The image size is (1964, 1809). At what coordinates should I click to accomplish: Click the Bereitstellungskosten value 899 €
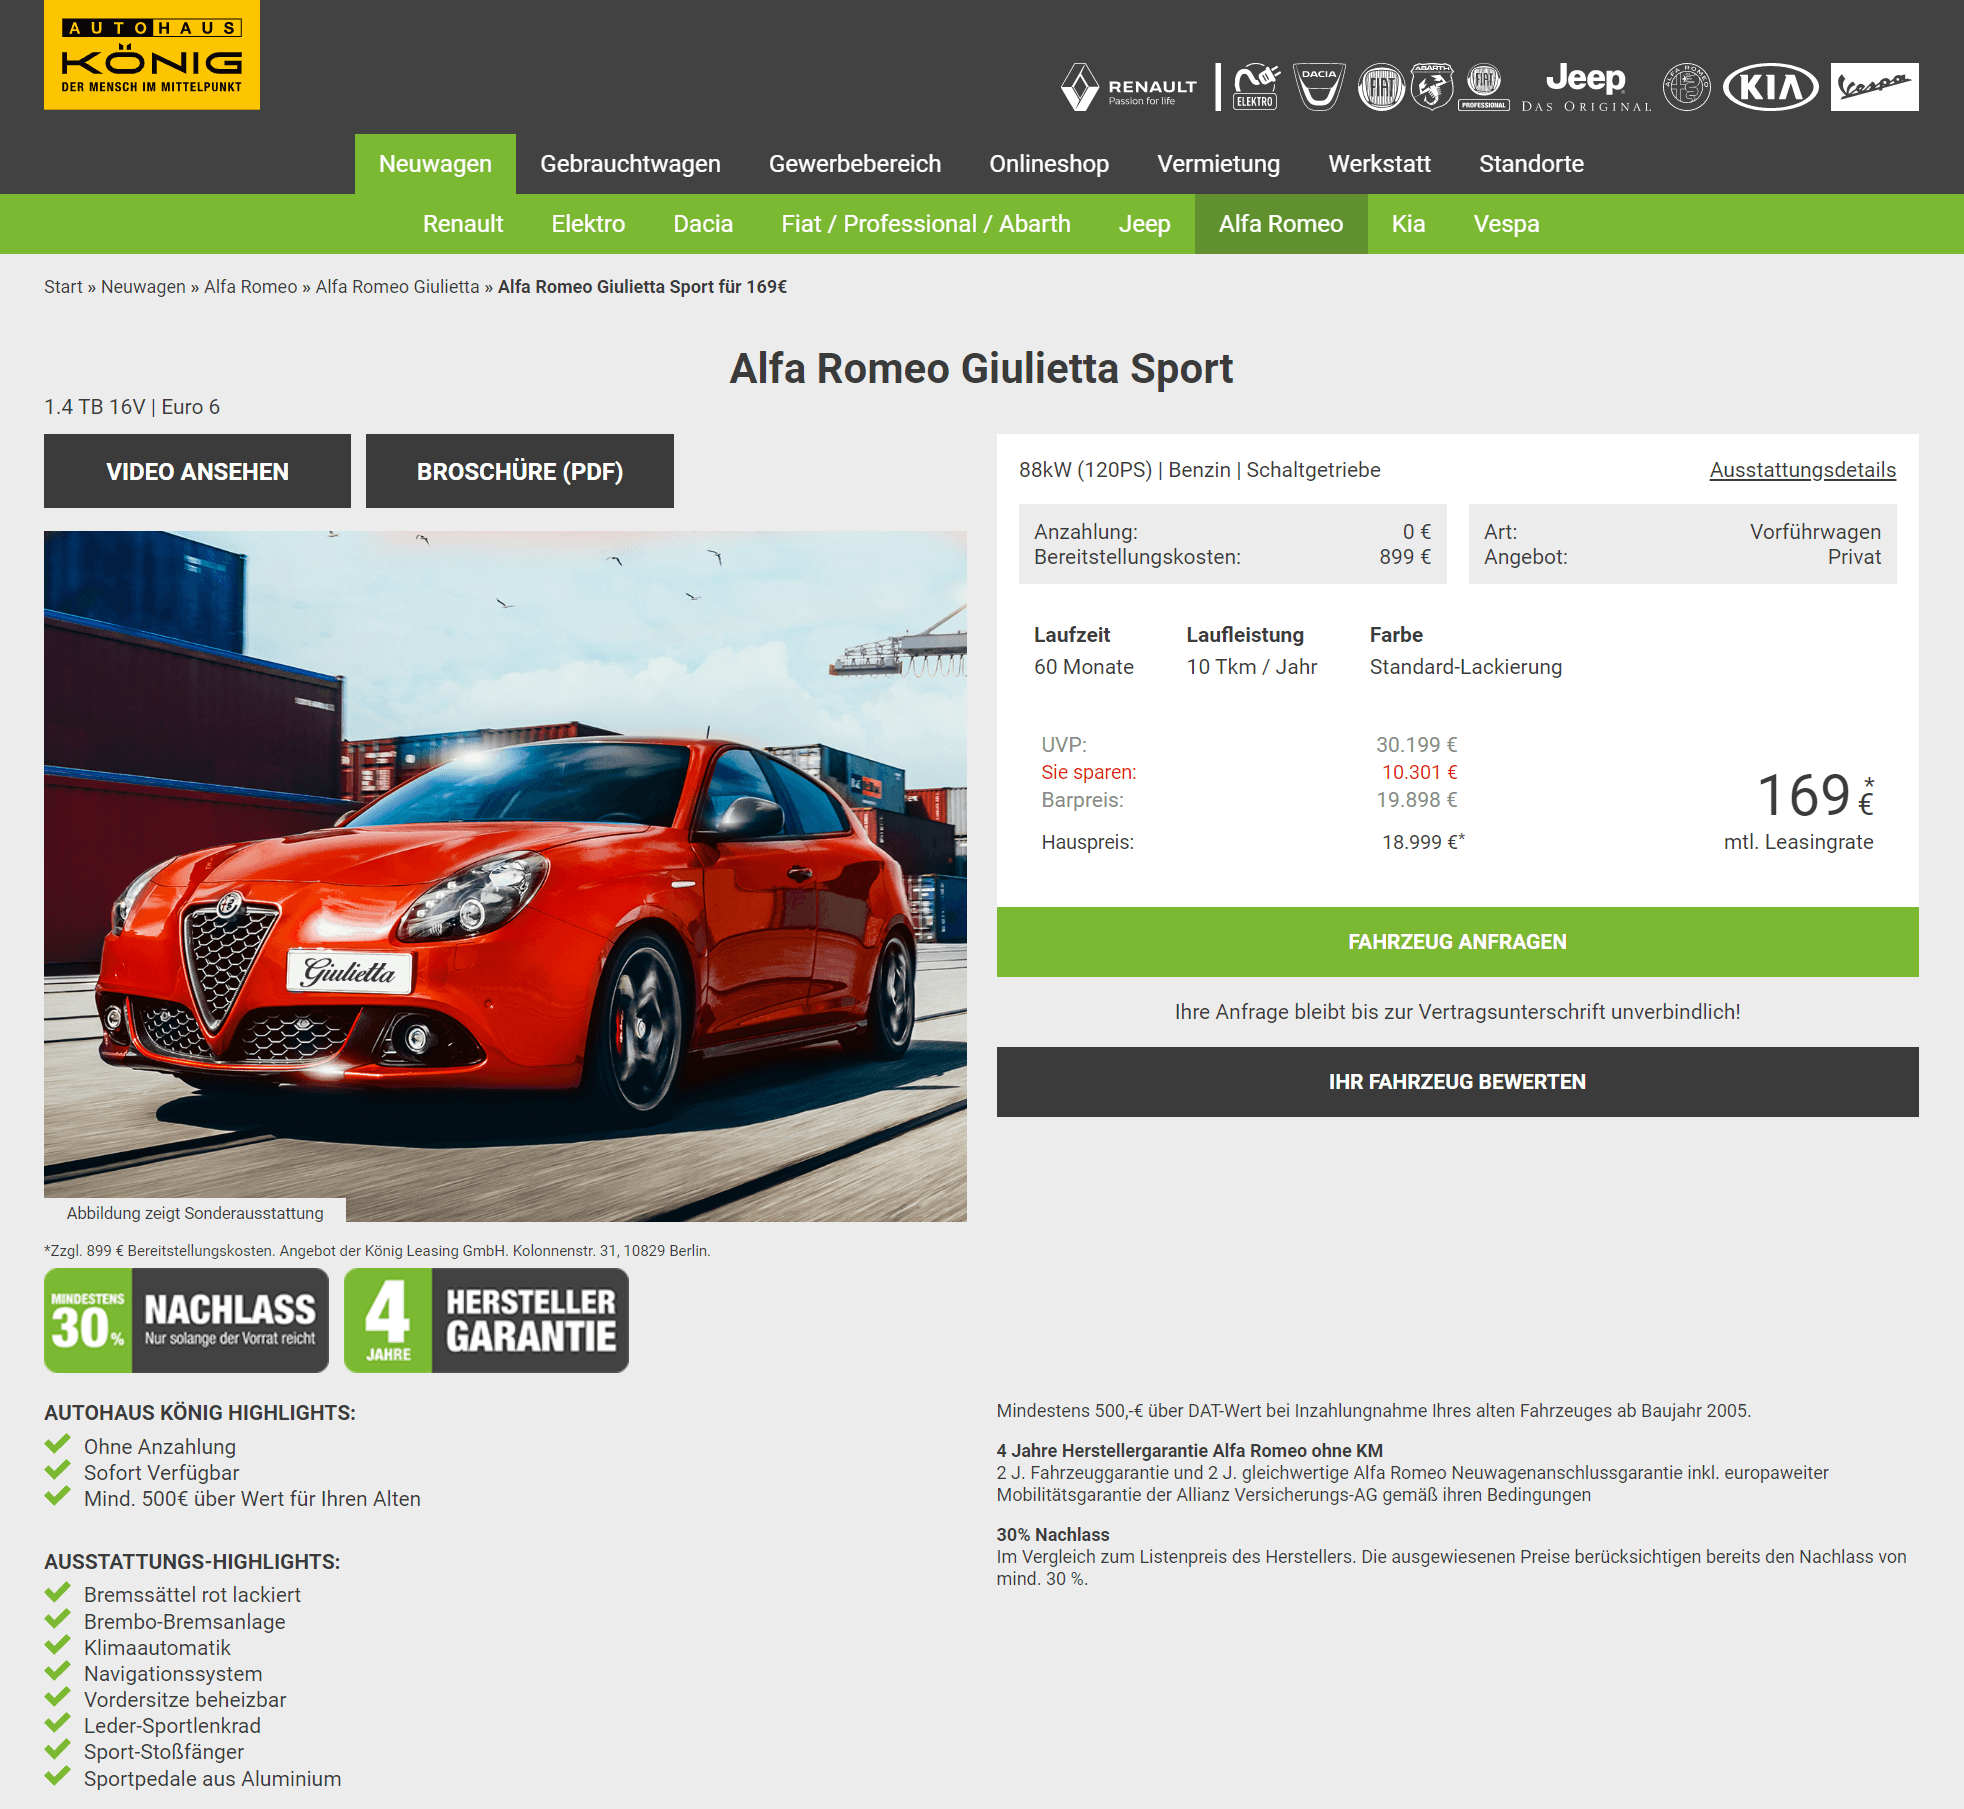point(1405,557)
